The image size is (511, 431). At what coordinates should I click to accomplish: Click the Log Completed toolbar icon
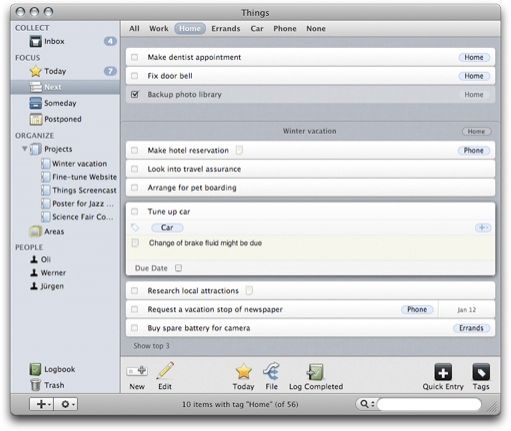[x=315, y=372]
